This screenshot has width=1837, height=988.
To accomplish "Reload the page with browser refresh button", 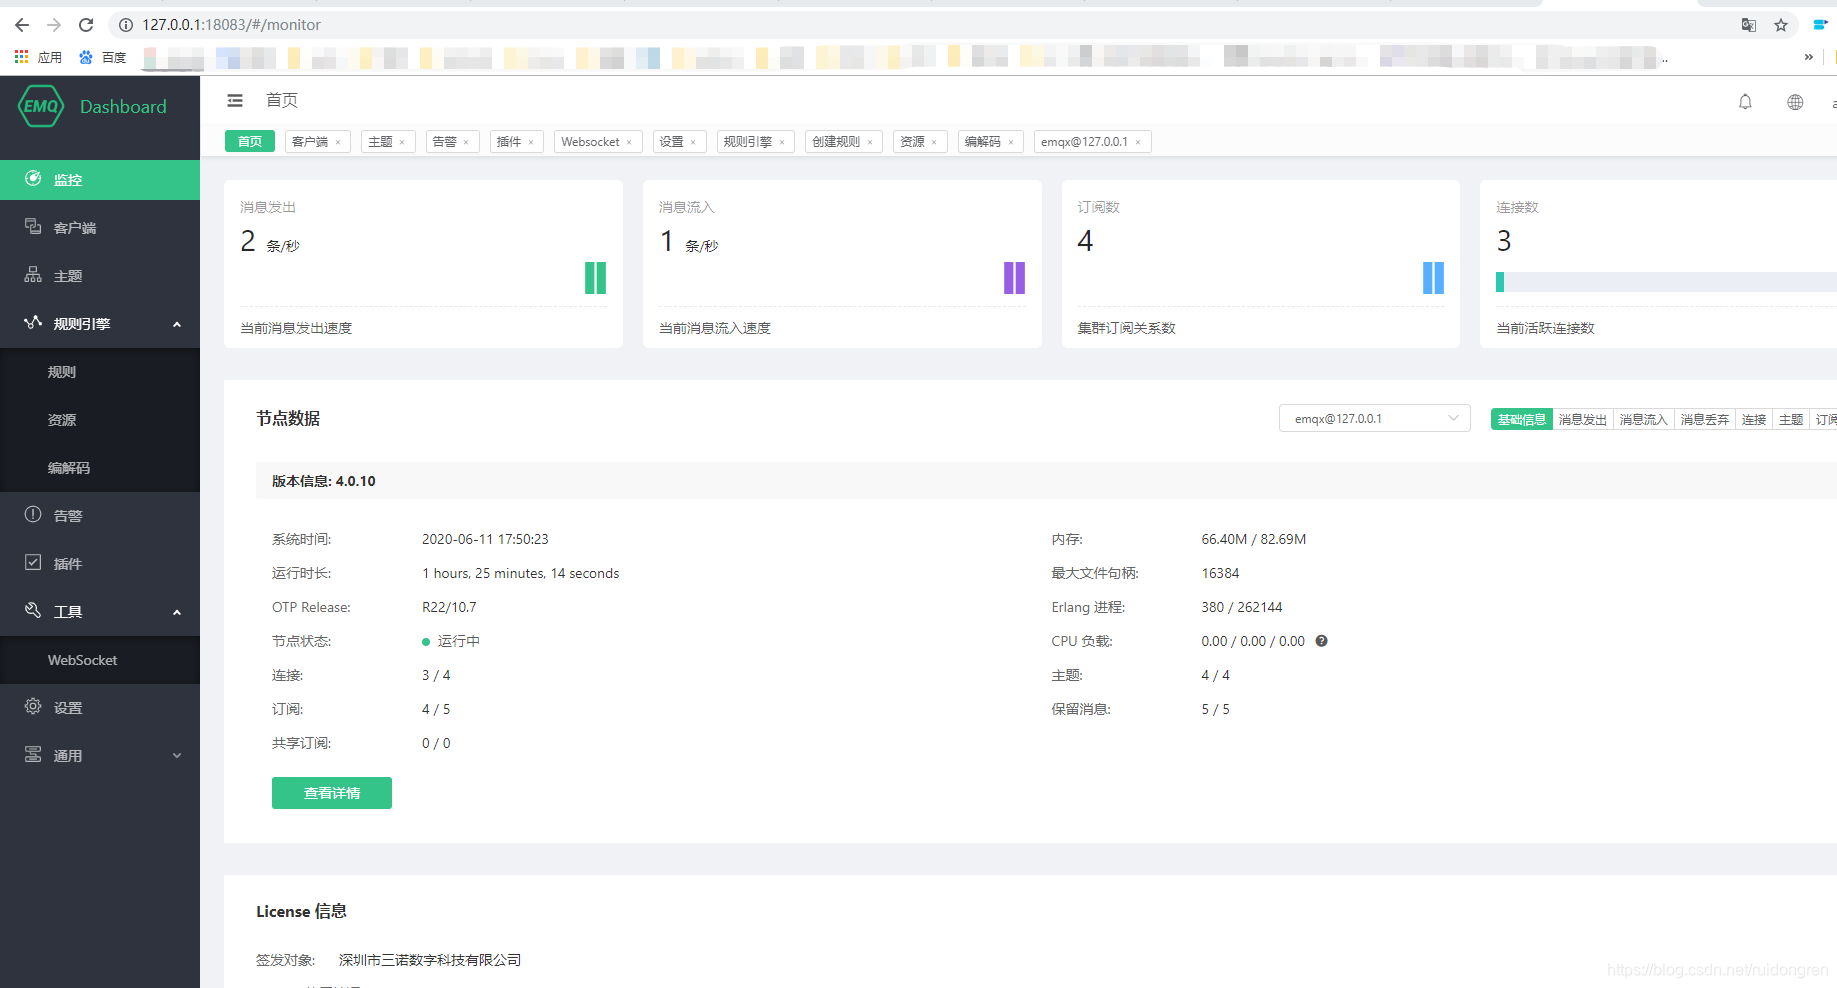I will click(x=86, y=25).
